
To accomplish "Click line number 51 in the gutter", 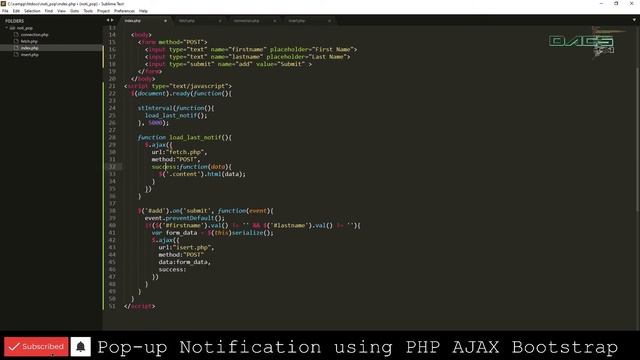I will click(x=112, y=306).
